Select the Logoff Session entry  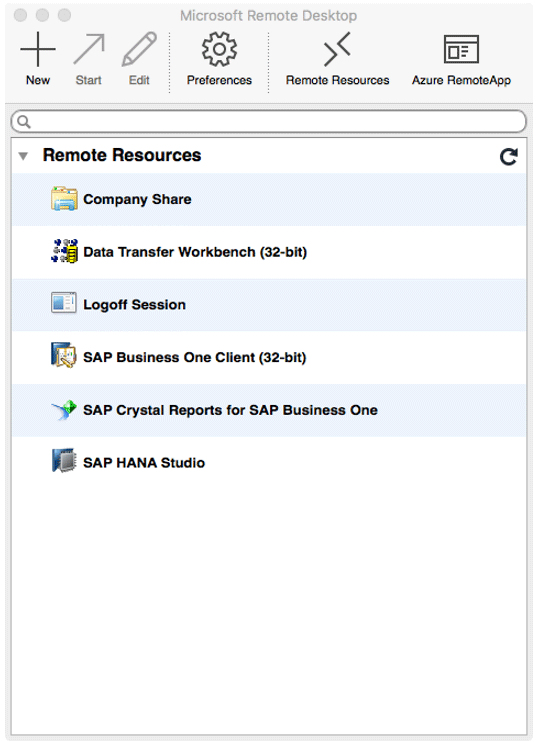tap(269, 305)
